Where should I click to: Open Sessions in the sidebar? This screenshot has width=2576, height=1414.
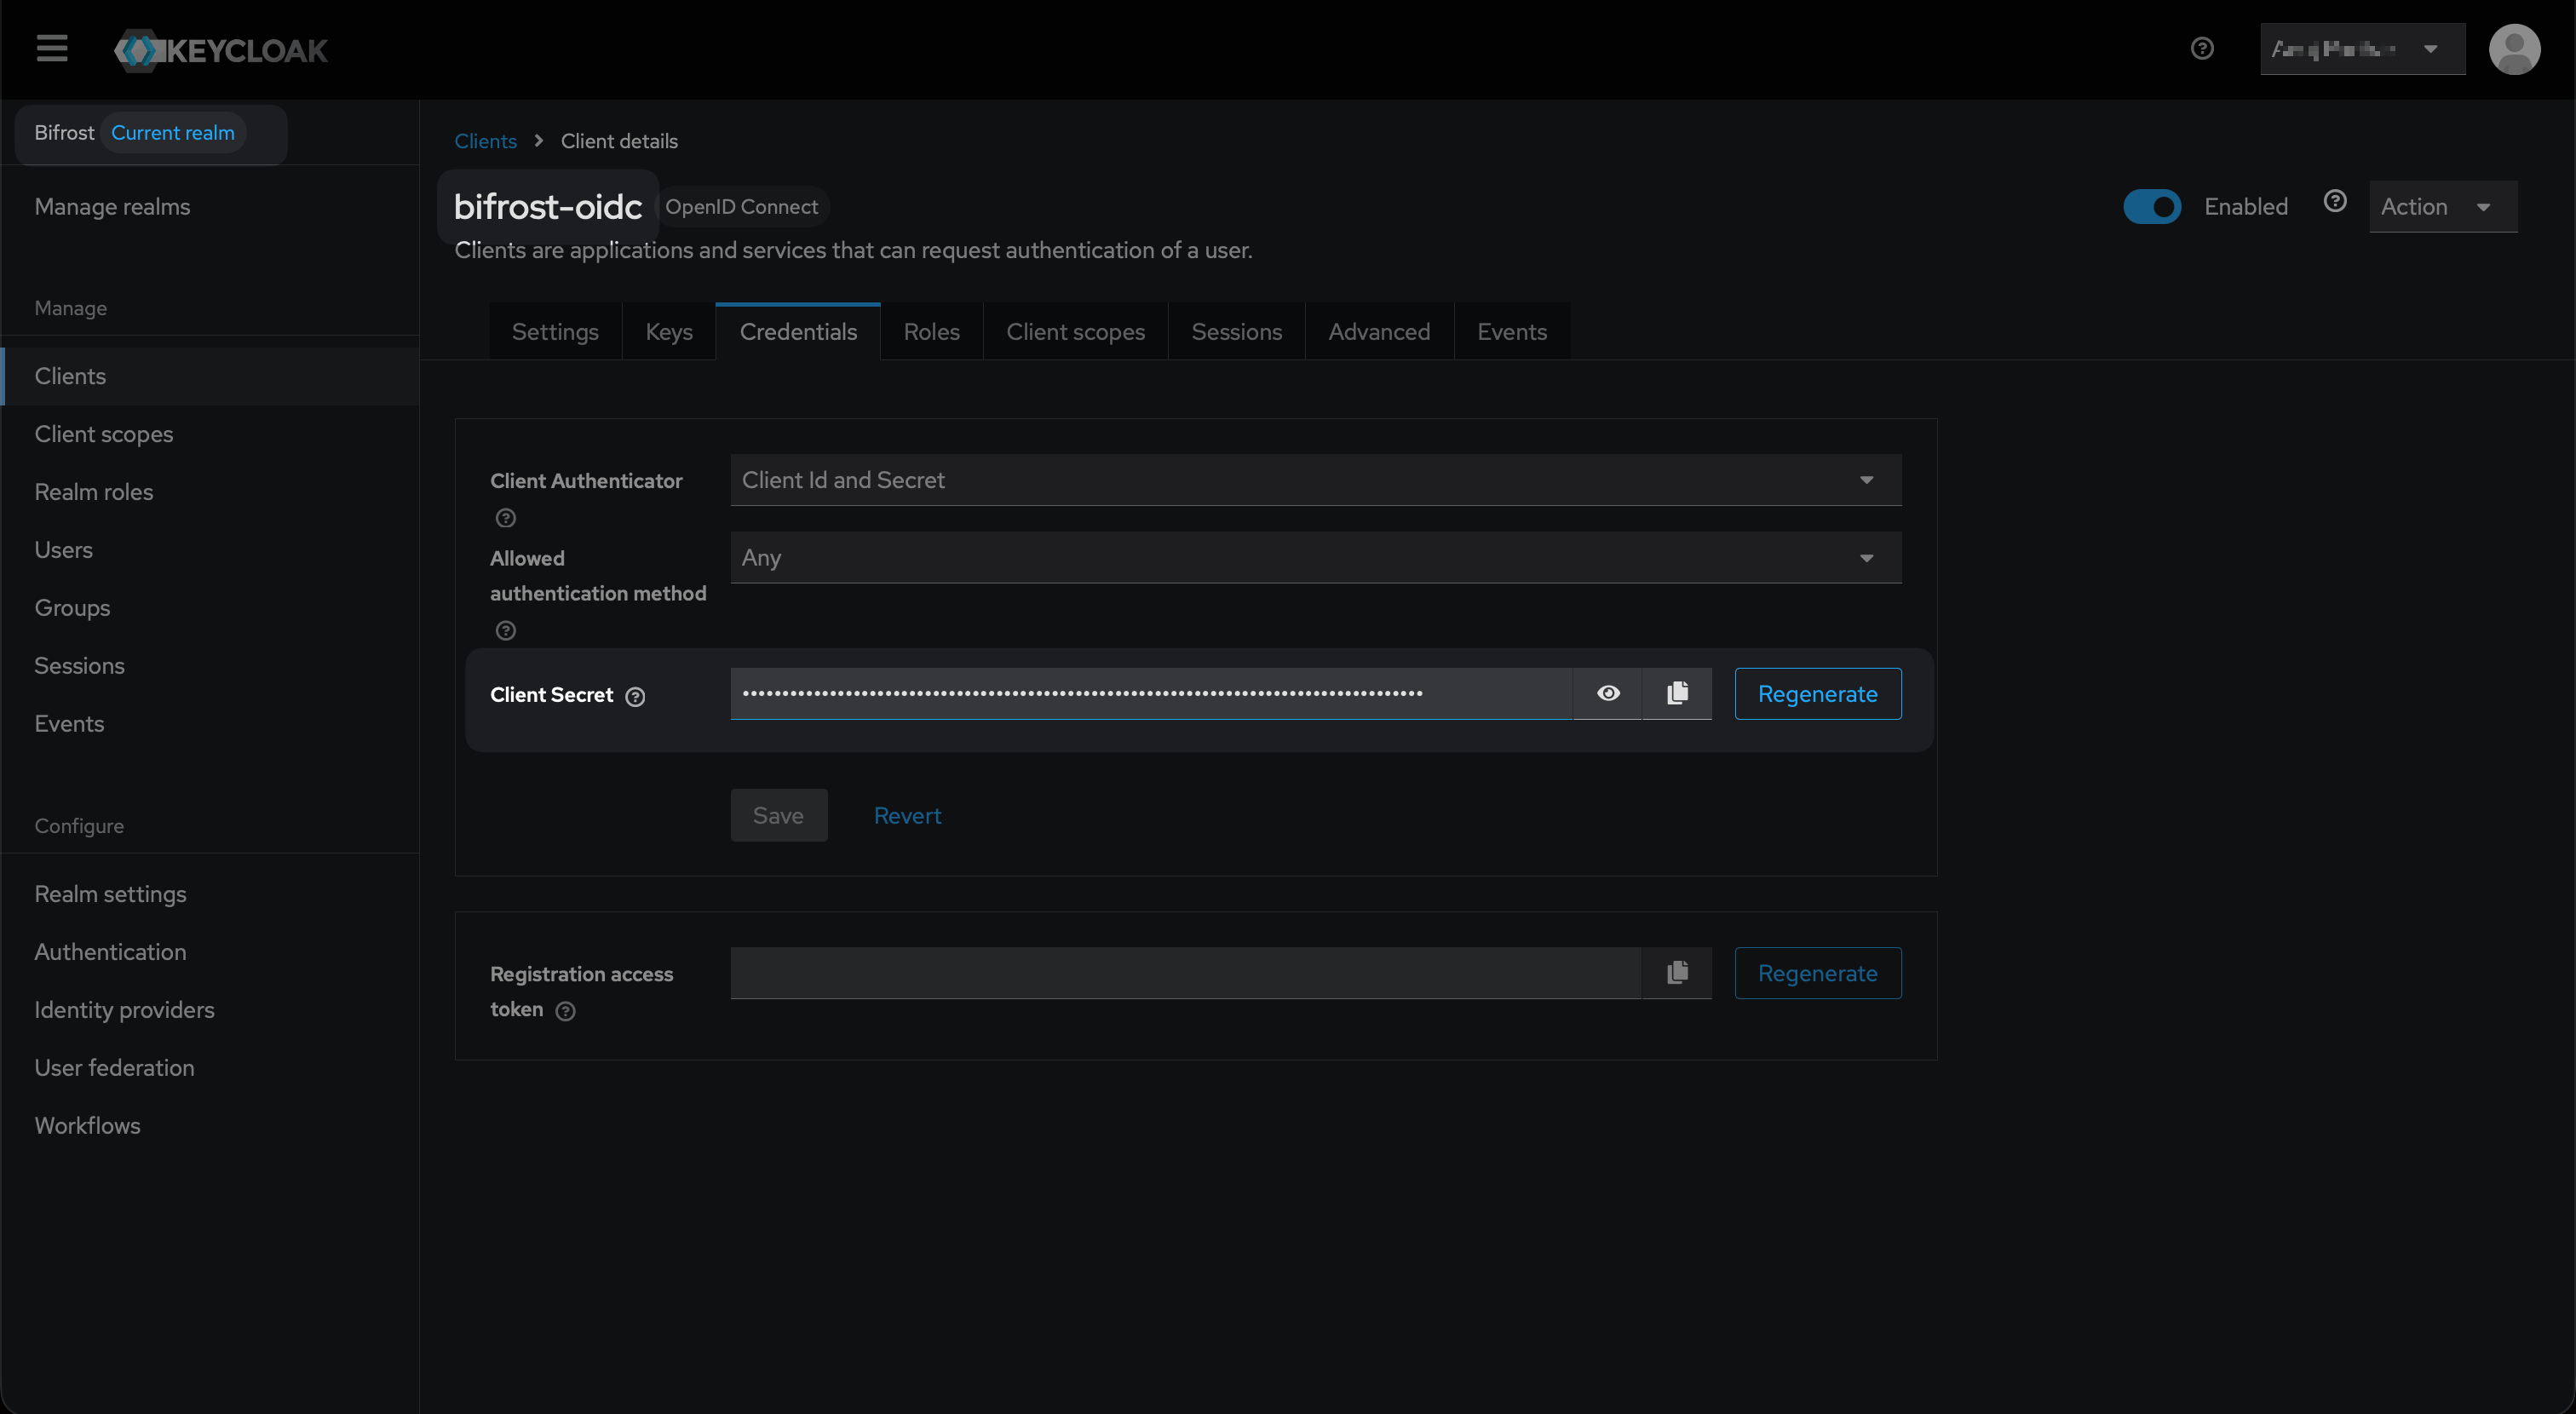point(210,666)
